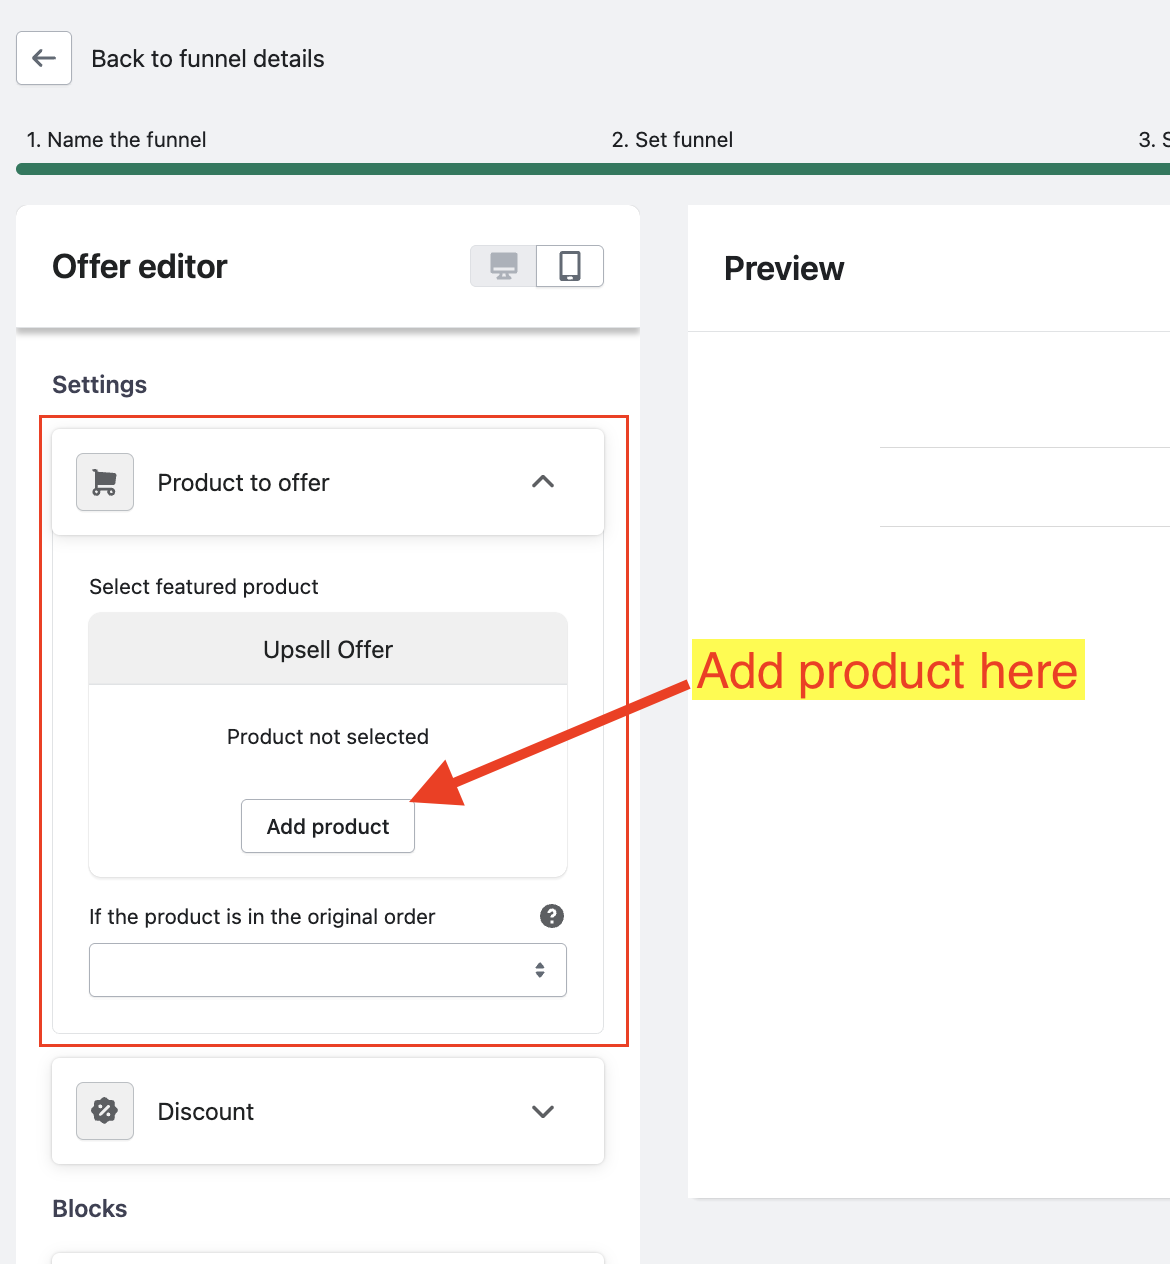Switch to desktop preview mode

tap(504, 266)
